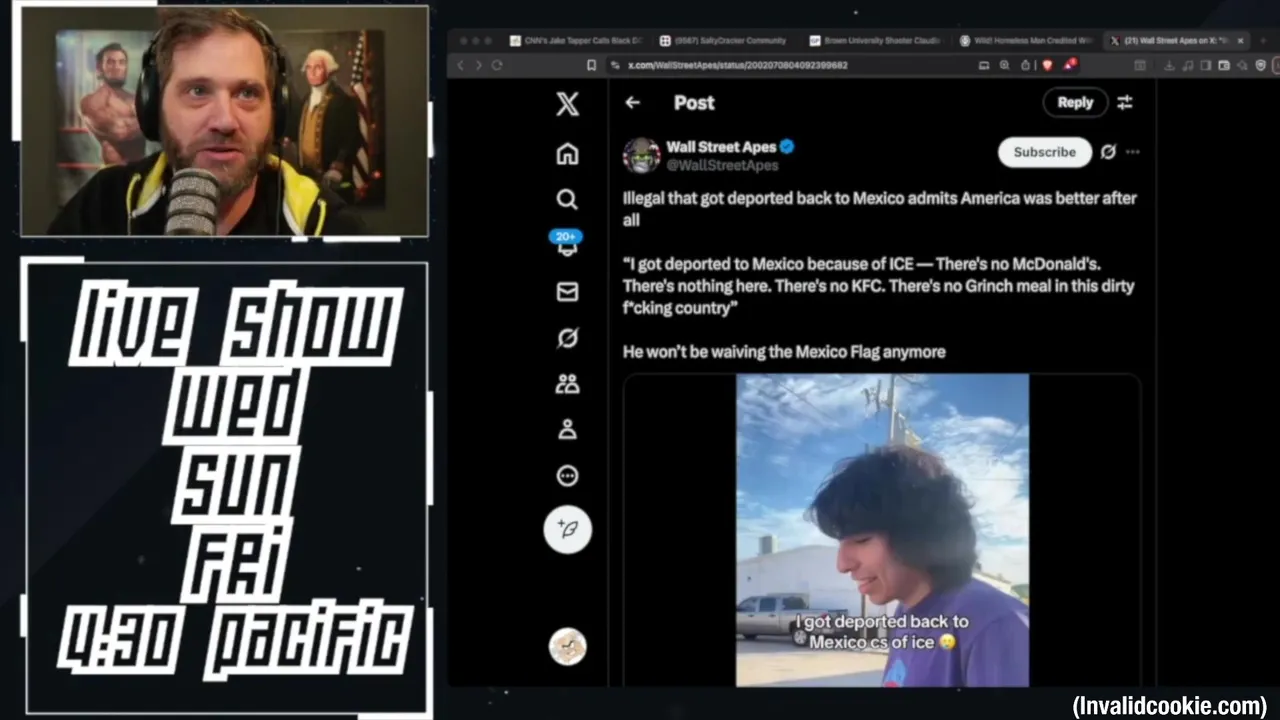This screenshot has width=1280, height=720.
Task: Compose a new post with feather button
Action: pos(567,529)
